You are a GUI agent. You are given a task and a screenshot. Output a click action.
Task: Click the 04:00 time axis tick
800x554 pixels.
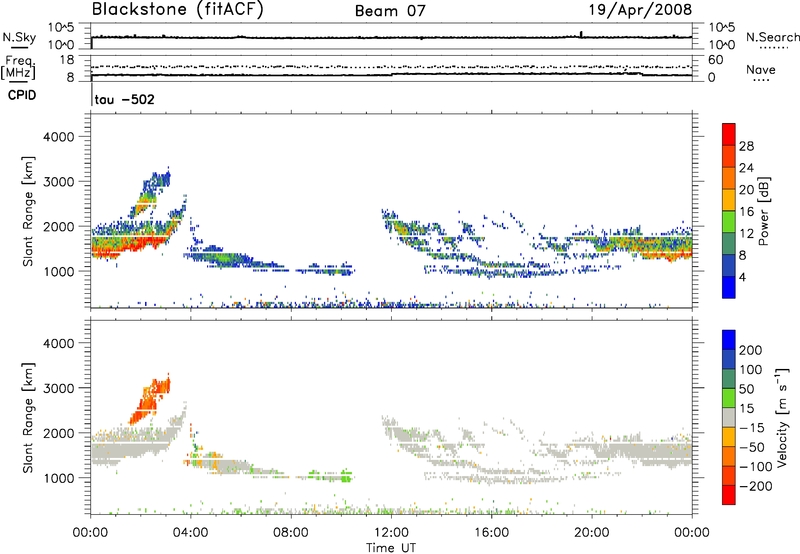(191, 533)
